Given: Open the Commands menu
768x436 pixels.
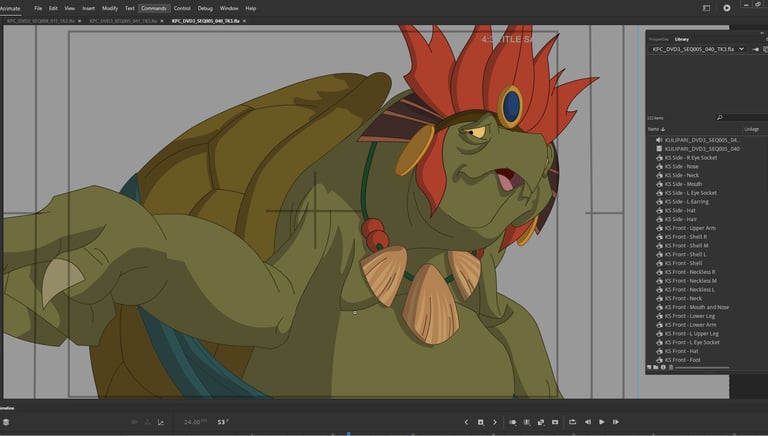Looking at the screenshot, I should point(154,8).
